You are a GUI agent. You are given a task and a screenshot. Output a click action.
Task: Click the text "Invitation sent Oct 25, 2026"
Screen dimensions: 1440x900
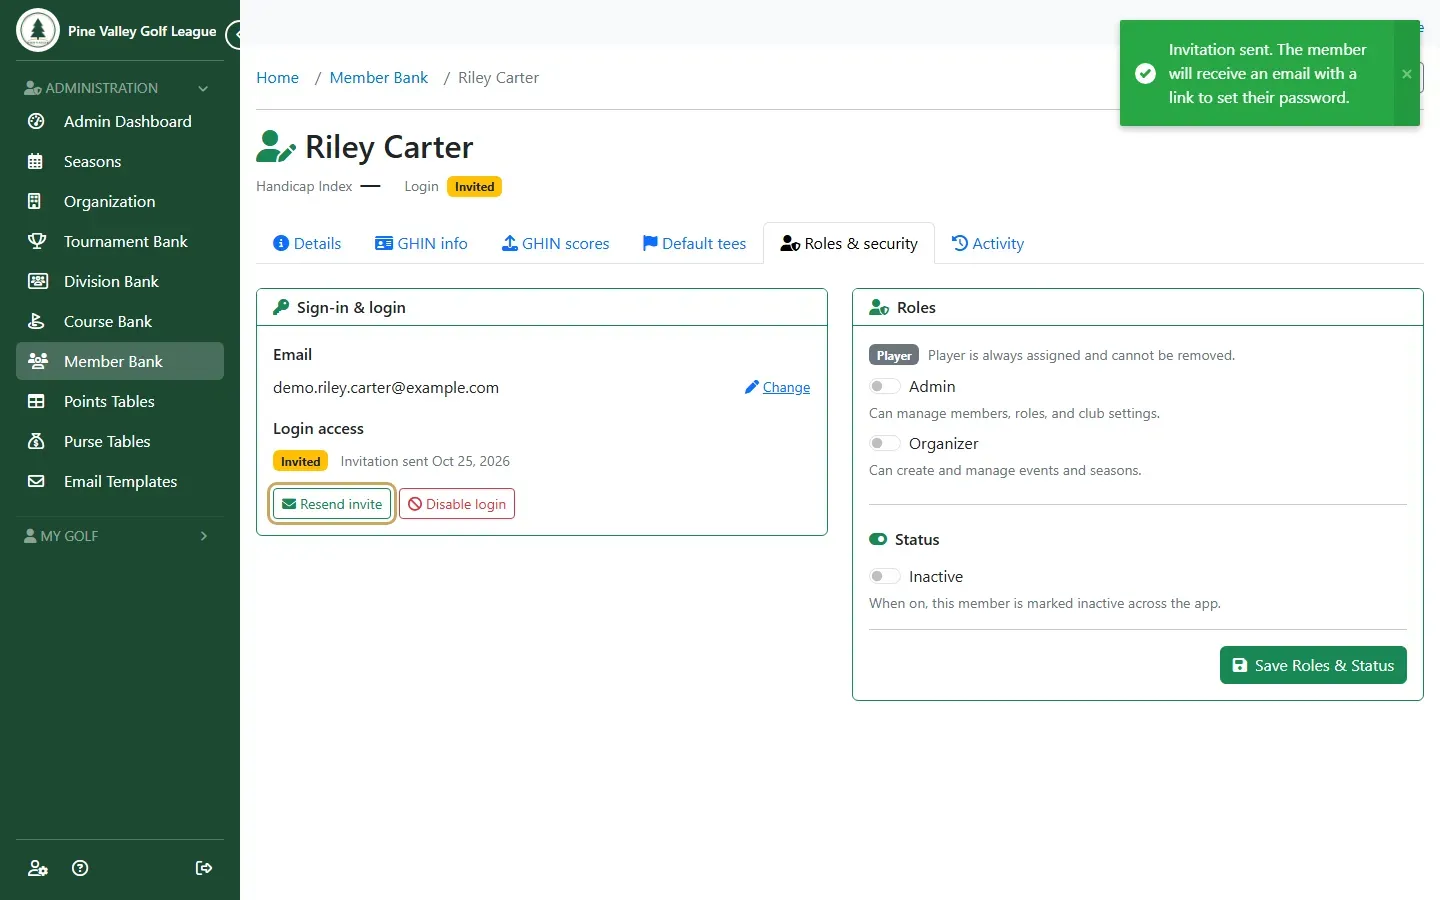[x=425, y=461]
